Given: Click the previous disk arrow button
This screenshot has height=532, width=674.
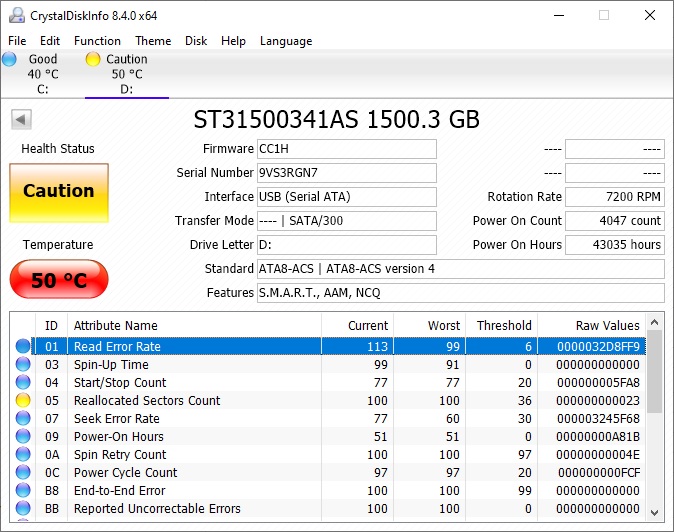Looking at the screenshot, I should 21,119.
